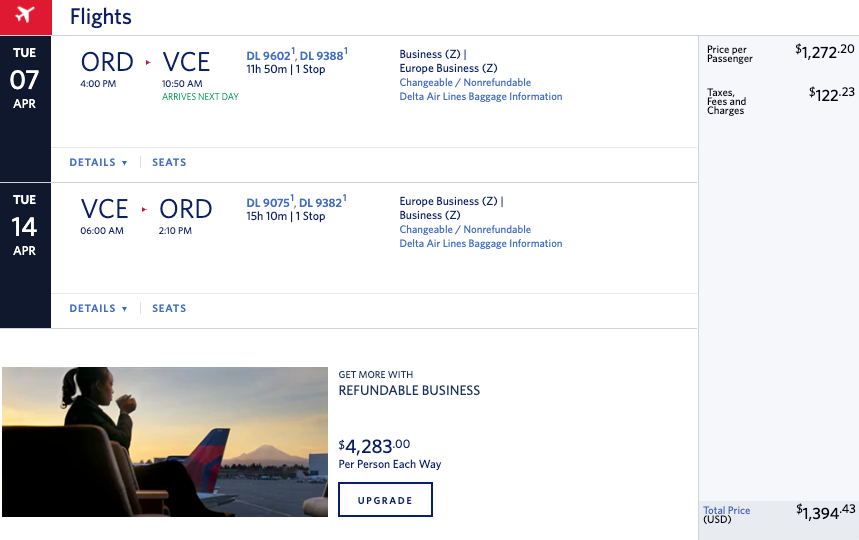This screenshot has width=859, height=540.
Task: Expand Details for the VCE to ORD flight
Action: (98, 308)
